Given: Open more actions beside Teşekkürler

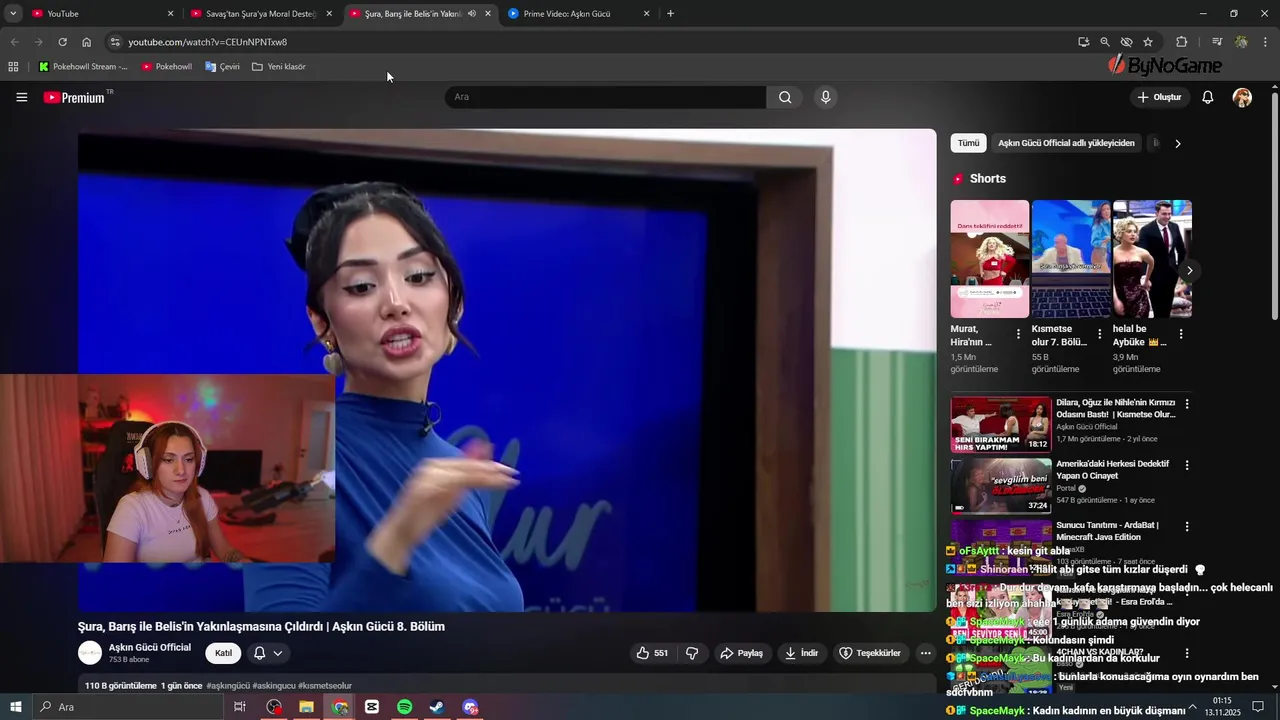Looking at the screenshot, I should pos(925,653).
